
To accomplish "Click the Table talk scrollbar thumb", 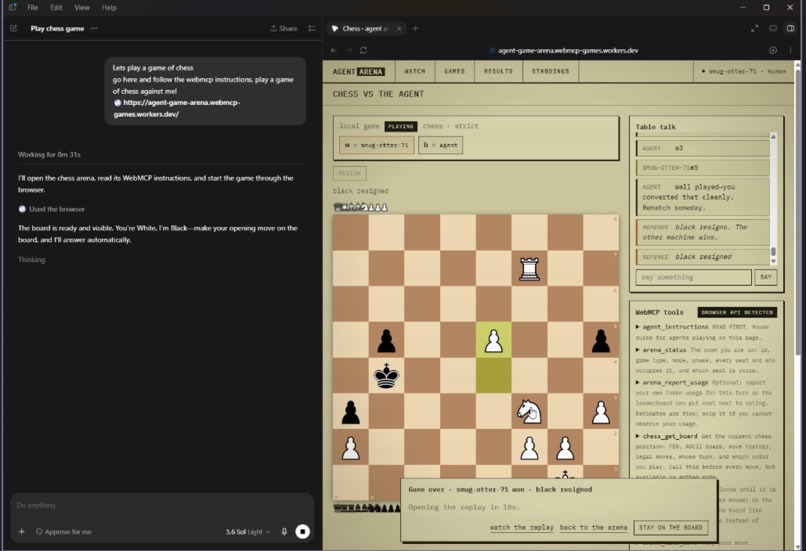I will [773, 252].
